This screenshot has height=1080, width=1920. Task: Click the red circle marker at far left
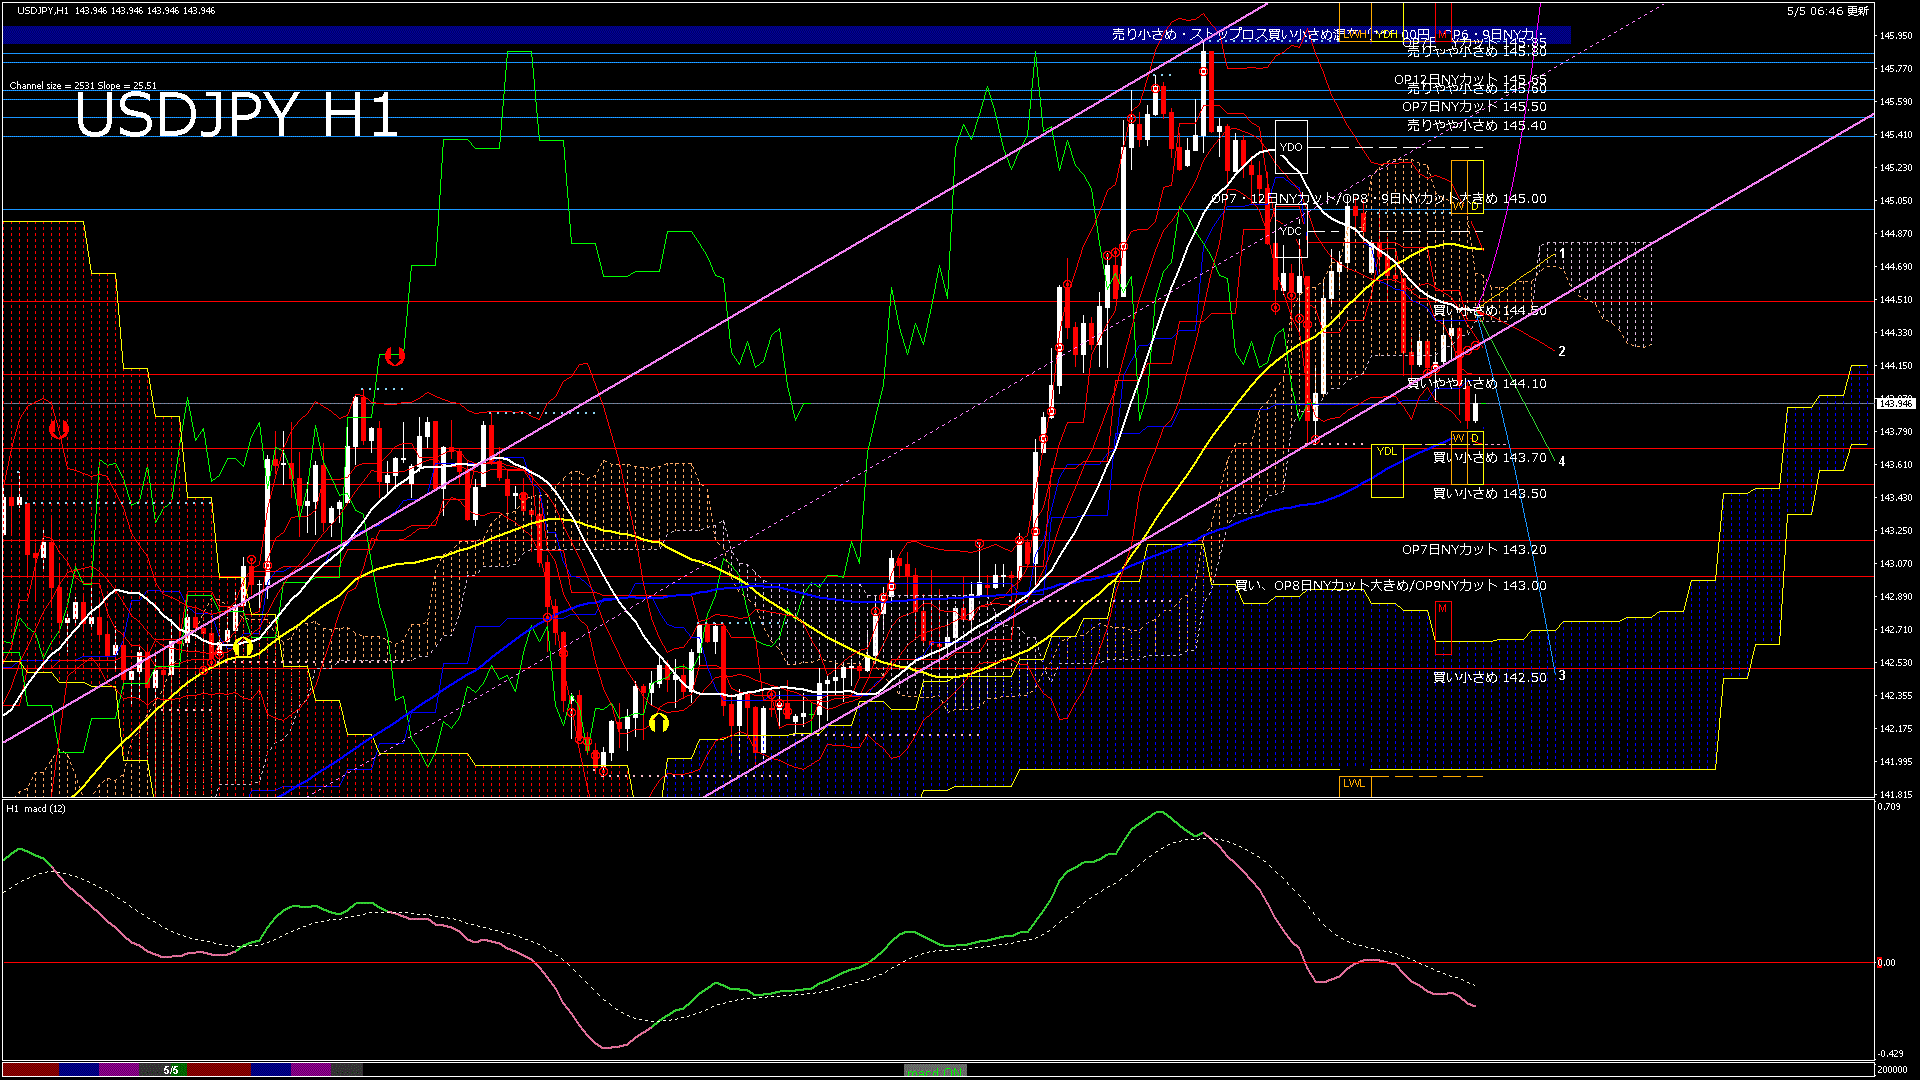[x=59, y=429]
